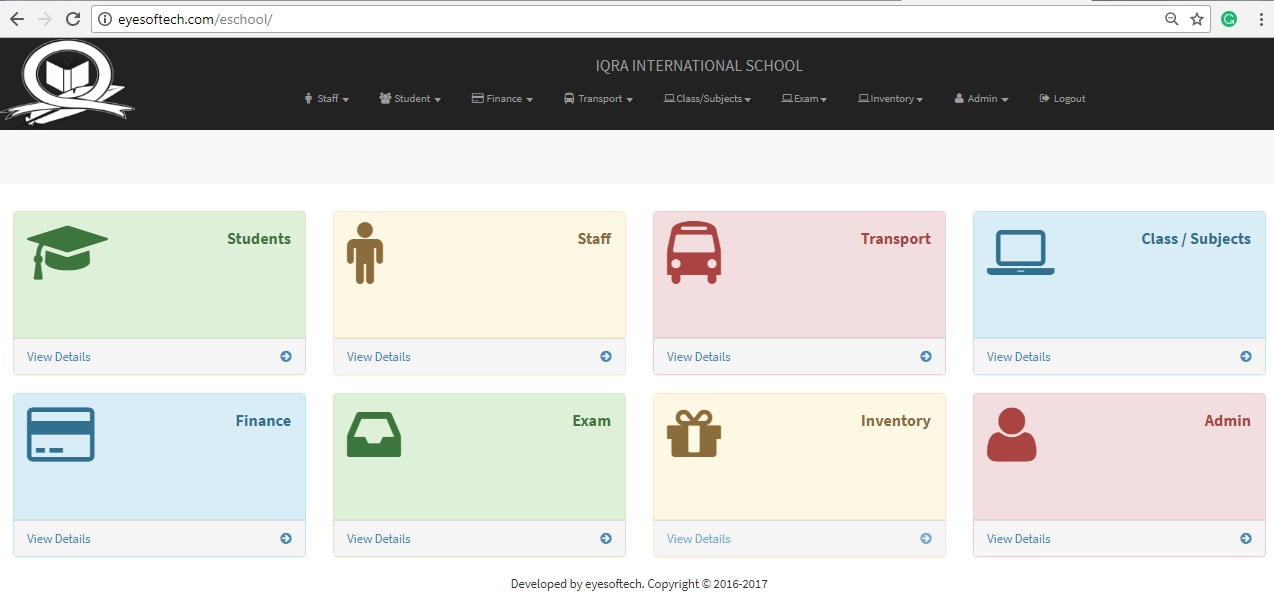The width and height of the screenshot is (1274, 598).
Task: Click the Admin card title
Action: pyautogui.click(x=1228, y=421)
